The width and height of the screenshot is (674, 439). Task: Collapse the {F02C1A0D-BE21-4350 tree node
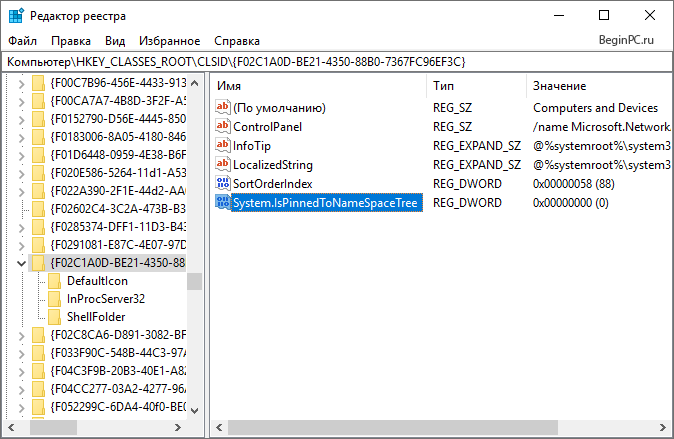[x=21, y=263]
